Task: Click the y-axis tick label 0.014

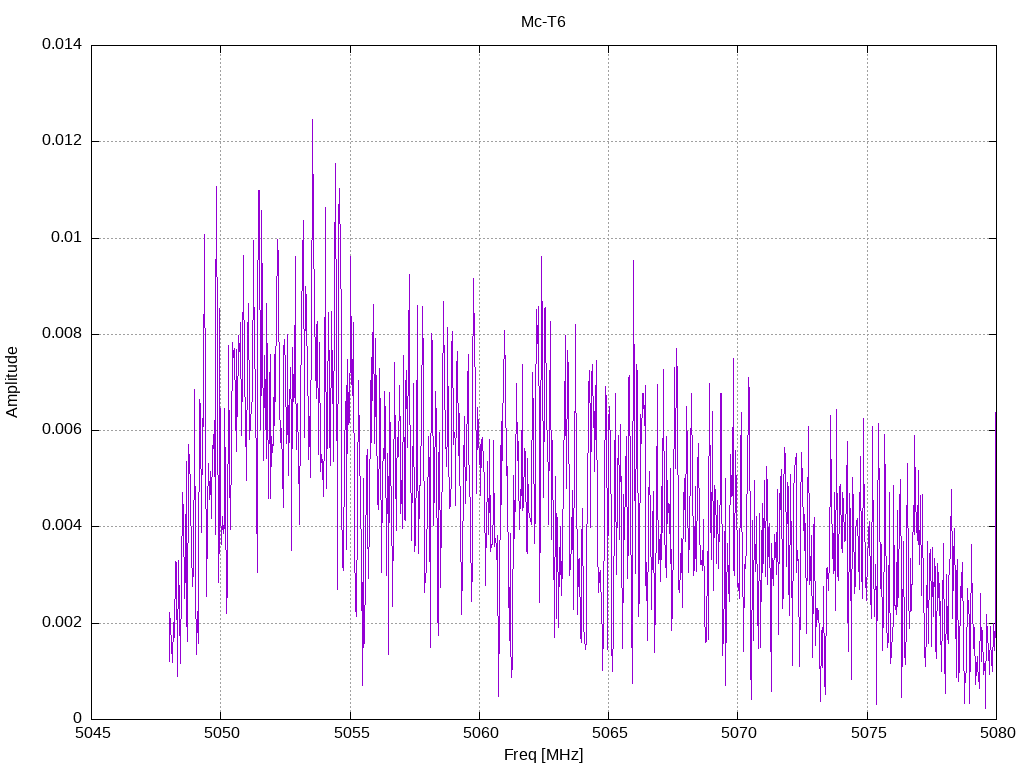Action: pyautogui.click(x=62, y=44)
